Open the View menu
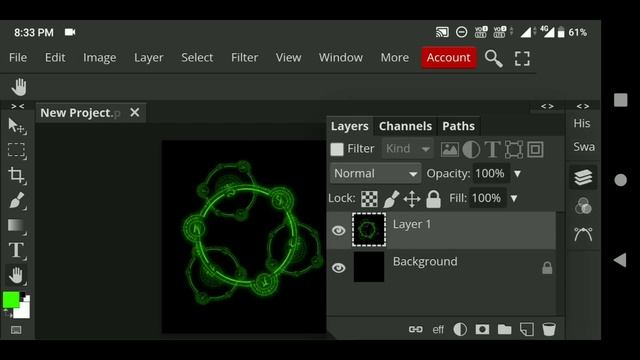Image resolution: width=640 pixels, height=360 pixels. coord(288,58)
